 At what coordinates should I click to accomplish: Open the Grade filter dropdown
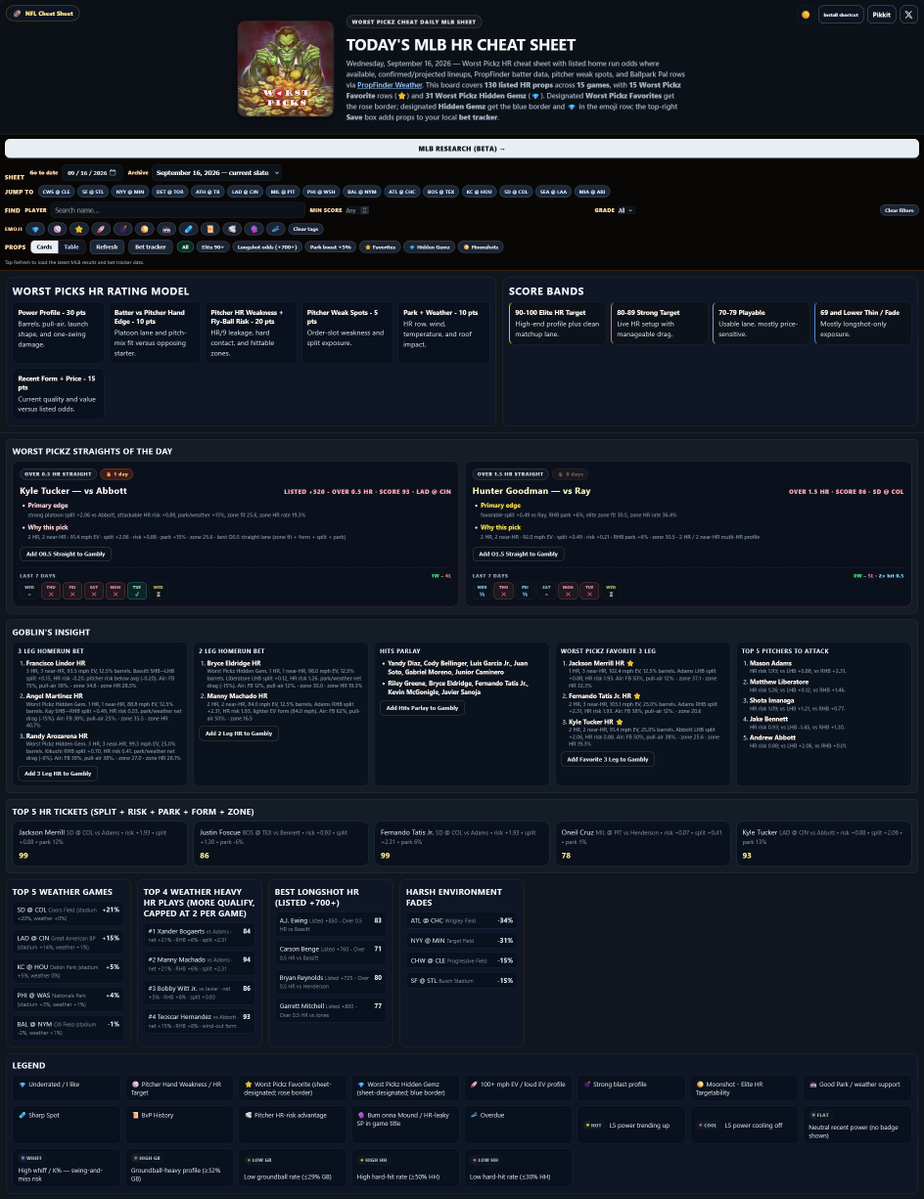click(626, 210)
